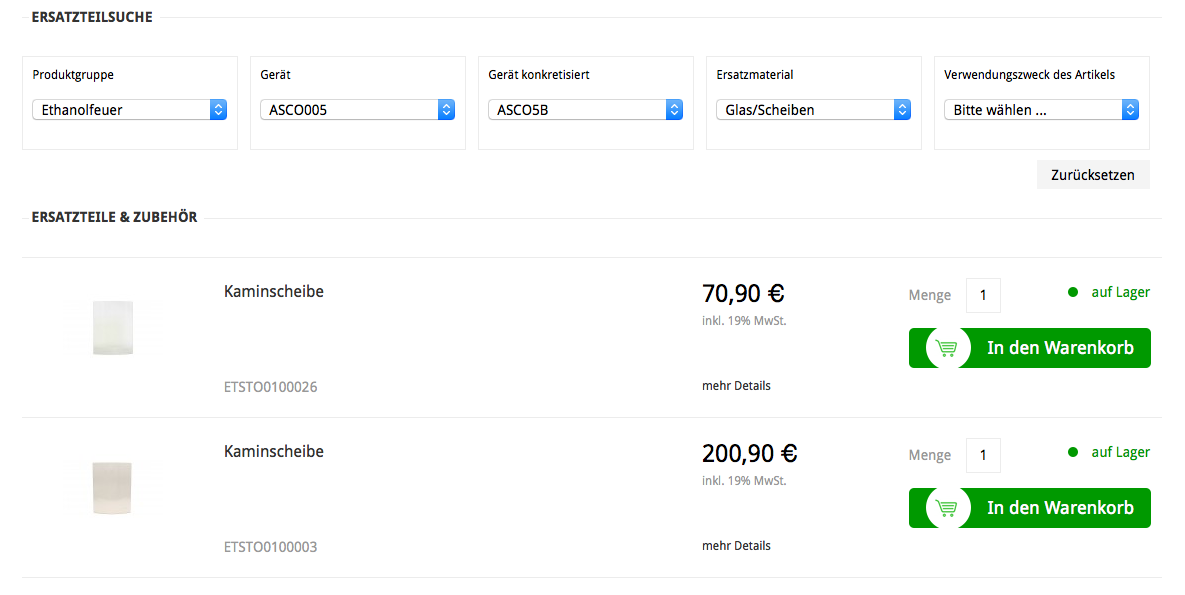Viewport: 1185px width, 595px height.
Task: Open the Kaminscheibe title priced 200,90 €
Action: [274, 452]
